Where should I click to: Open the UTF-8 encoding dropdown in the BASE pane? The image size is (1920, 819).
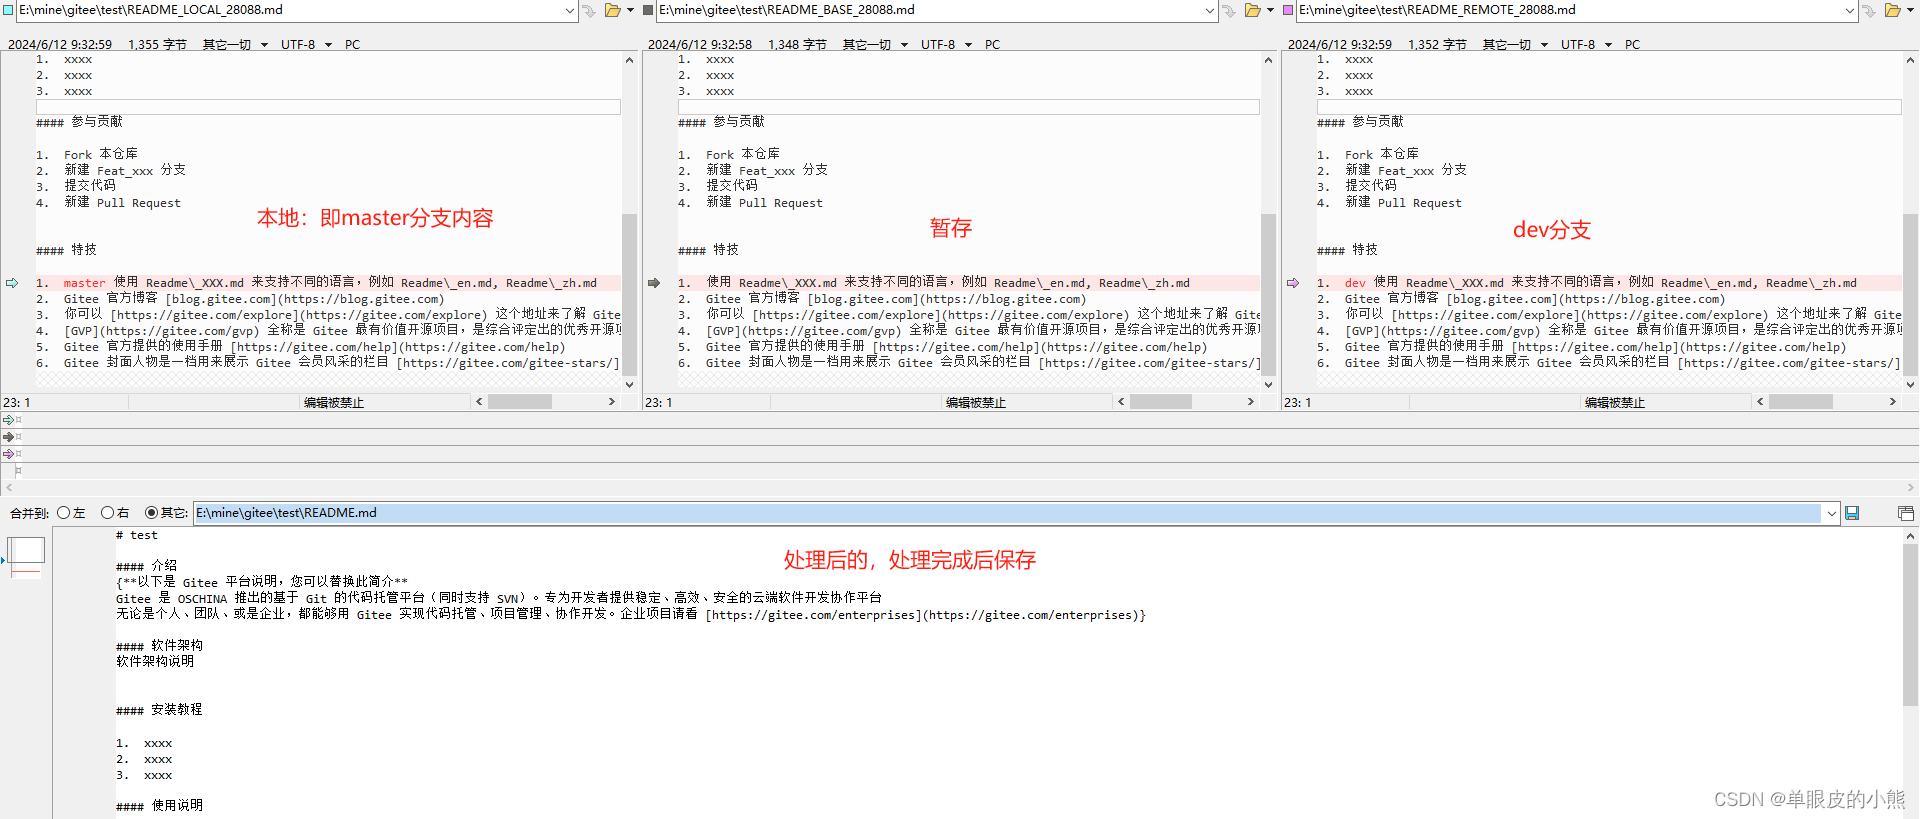[946, 45]
